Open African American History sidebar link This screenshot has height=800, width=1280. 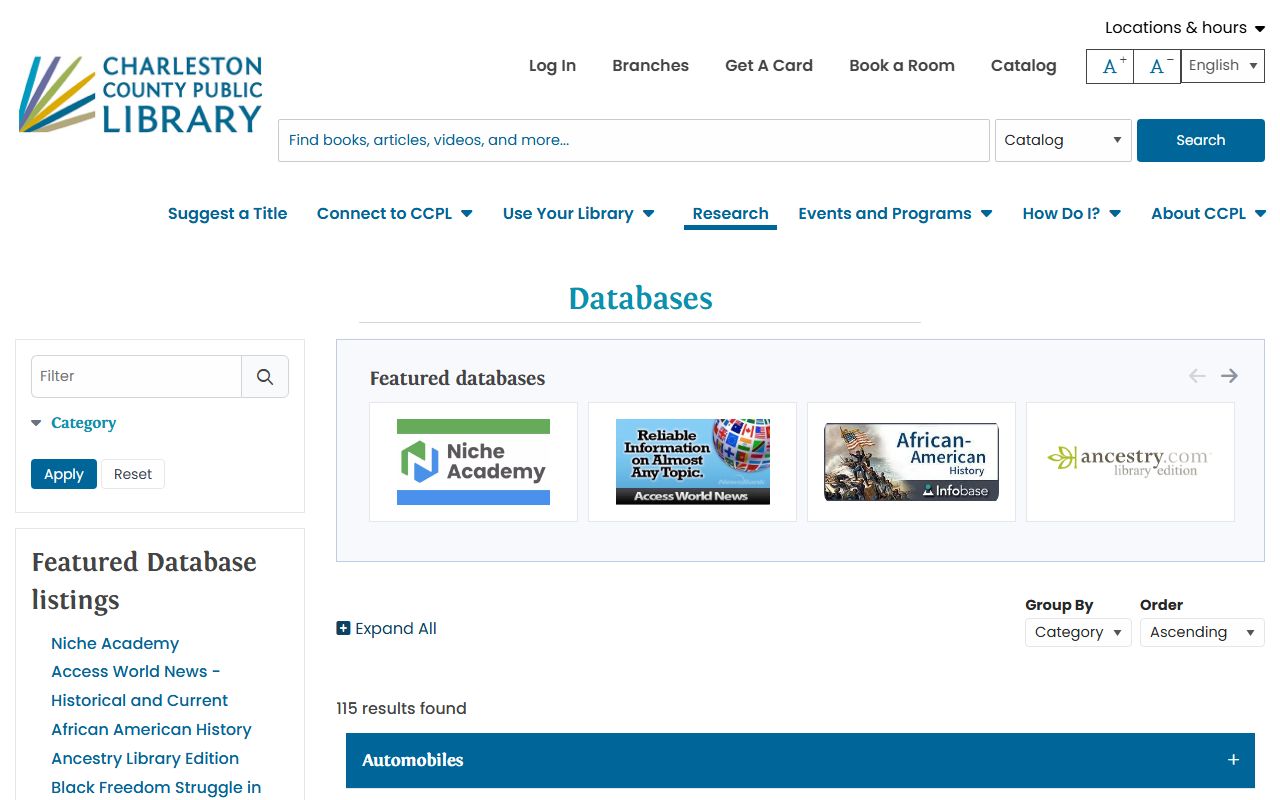click(151, 730)
